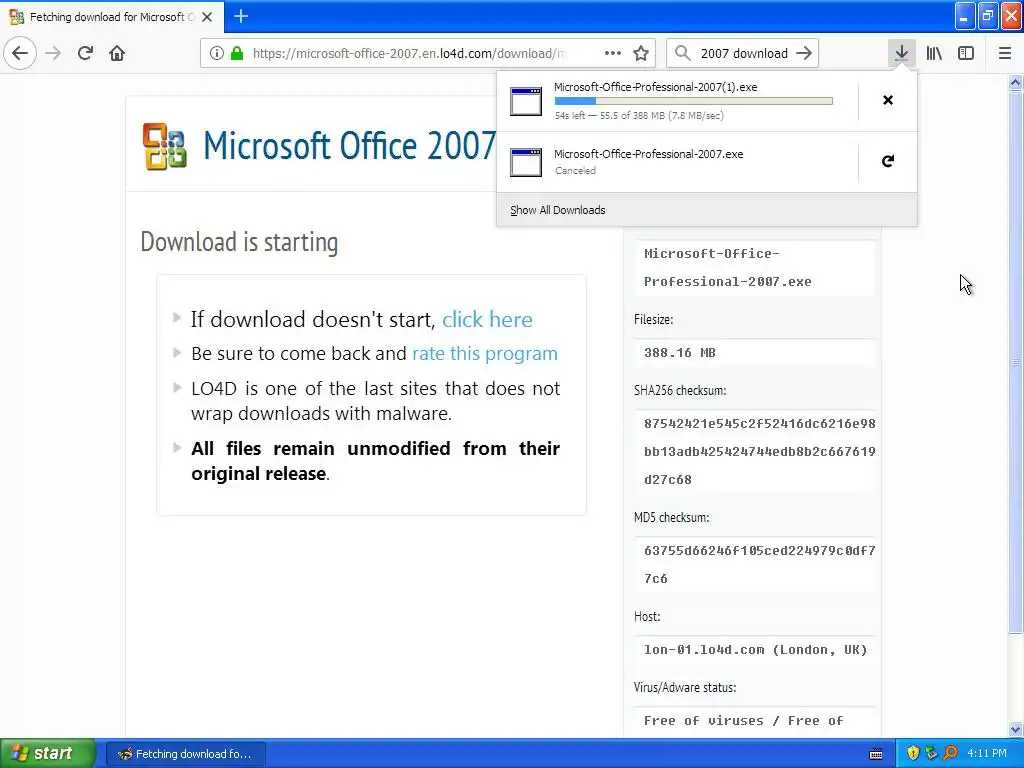
Task: Click in the '2007 download' search box
Action: coord(744,53)
